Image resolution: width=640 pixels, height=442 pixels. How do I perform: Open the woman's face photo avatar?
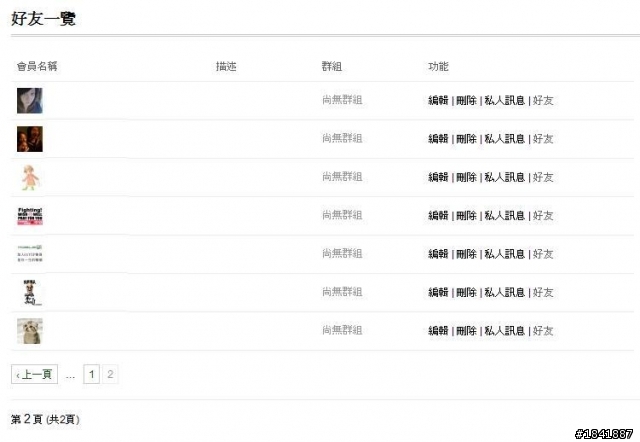30,100
